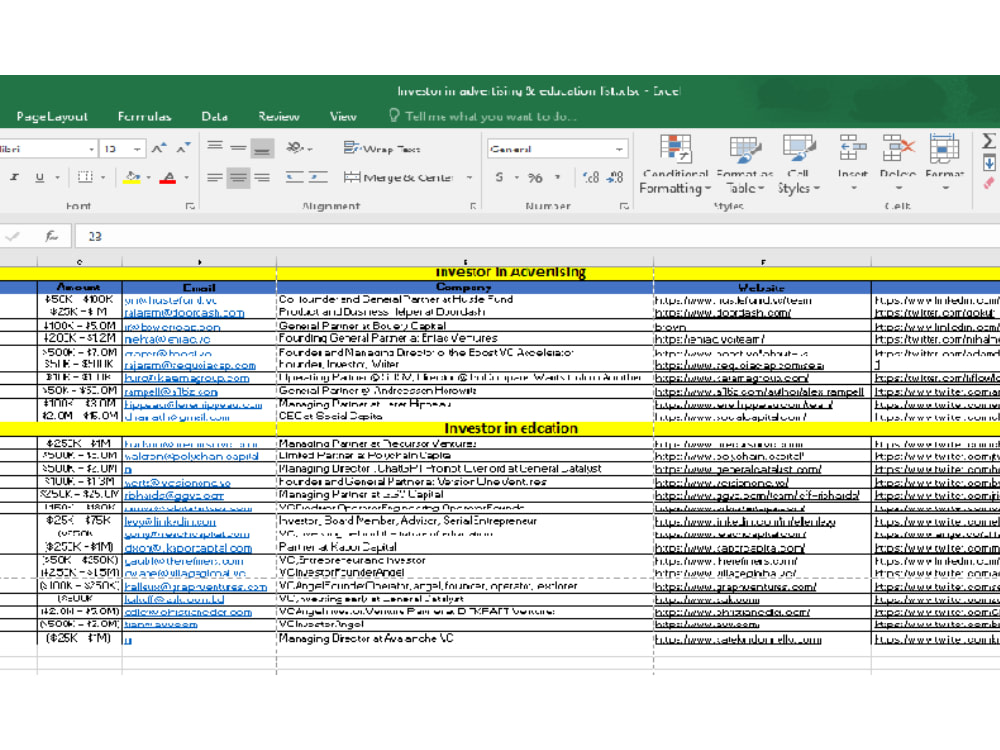Click the Conditional Formatting icon
Viewport: 1000px width, 750px height.
pyautogui.click(x=675, y=149)
